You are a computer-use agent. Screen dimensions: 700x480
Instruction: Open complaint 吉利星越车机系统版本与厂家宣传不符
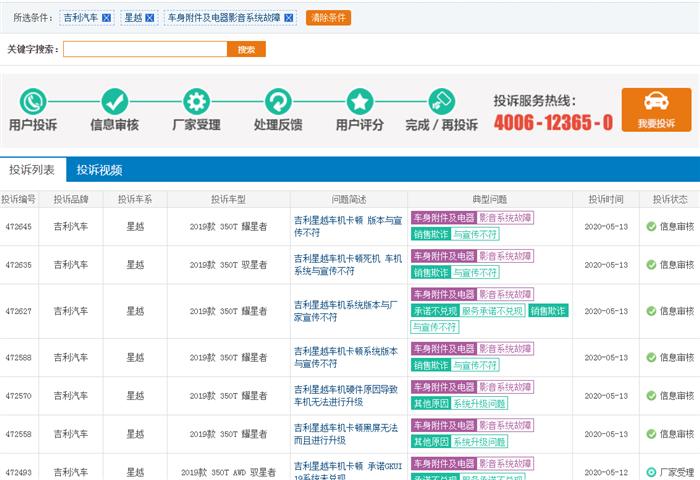click(346, 311)
